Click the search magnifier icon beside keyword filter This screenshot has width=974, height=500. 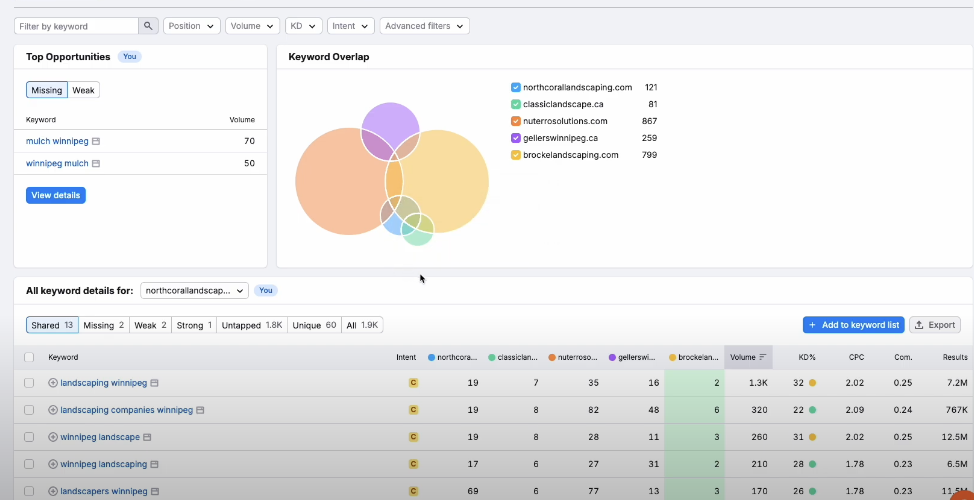pyautogui.click(x=148, y=26)
